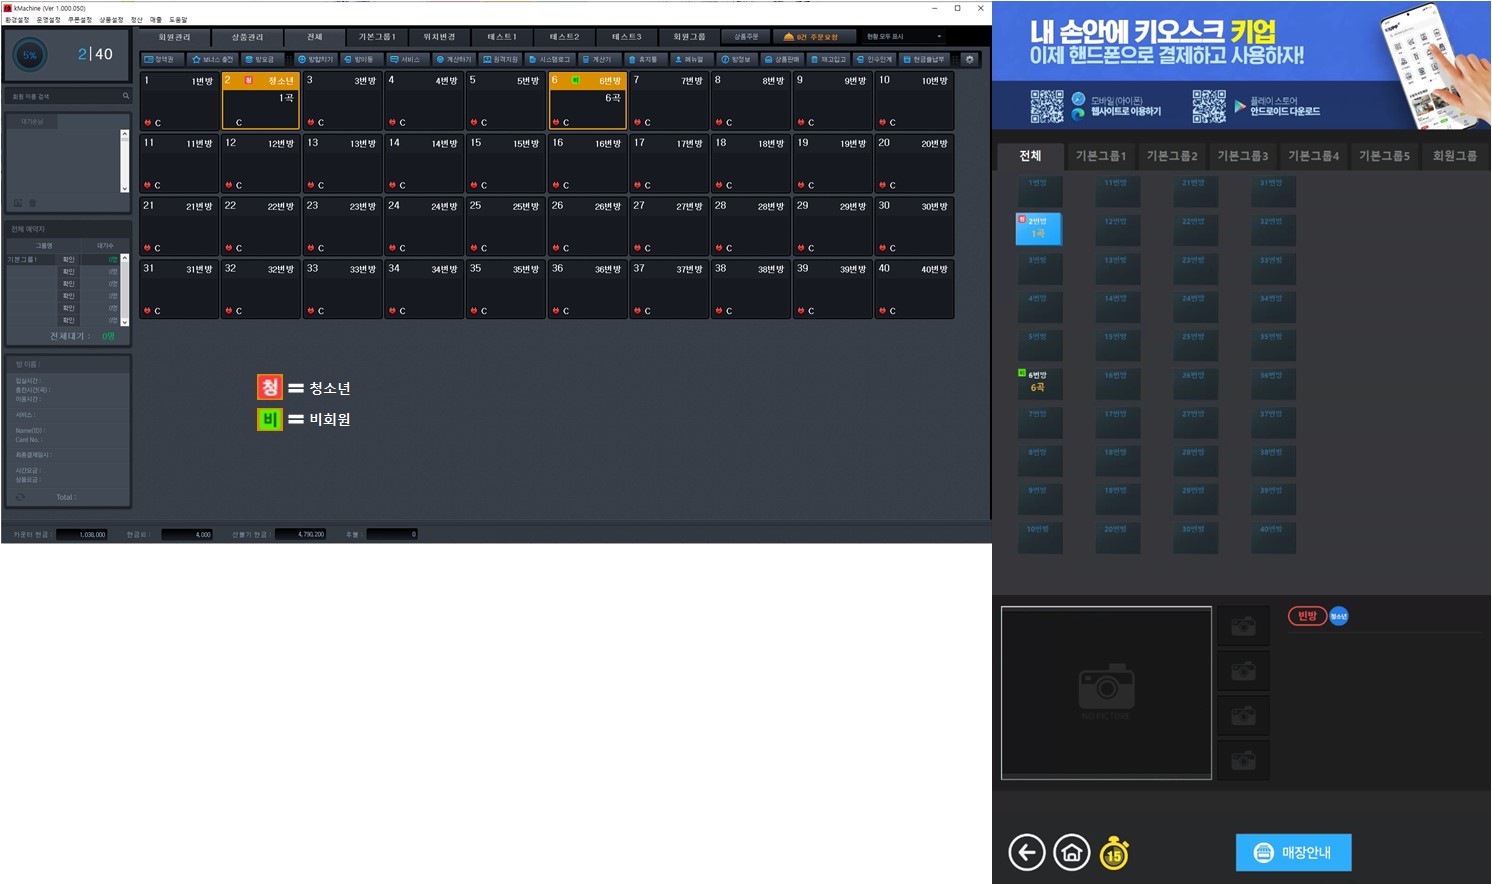Select the kiosk 기본그룹2 tab
The width and height of the screenshot is (1492, 884).
click(x=1172, y=156)
